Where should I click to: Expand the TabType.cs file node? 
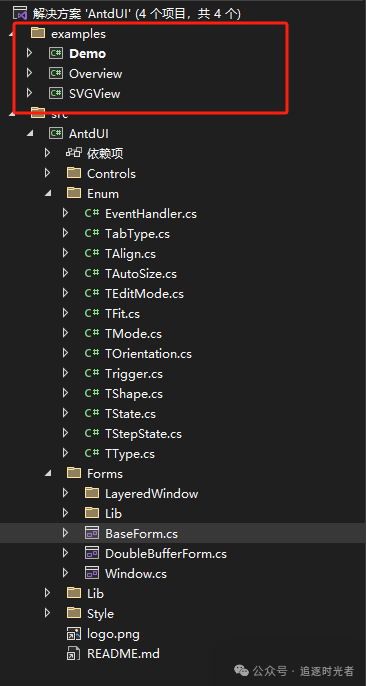(x=66, y=234)
